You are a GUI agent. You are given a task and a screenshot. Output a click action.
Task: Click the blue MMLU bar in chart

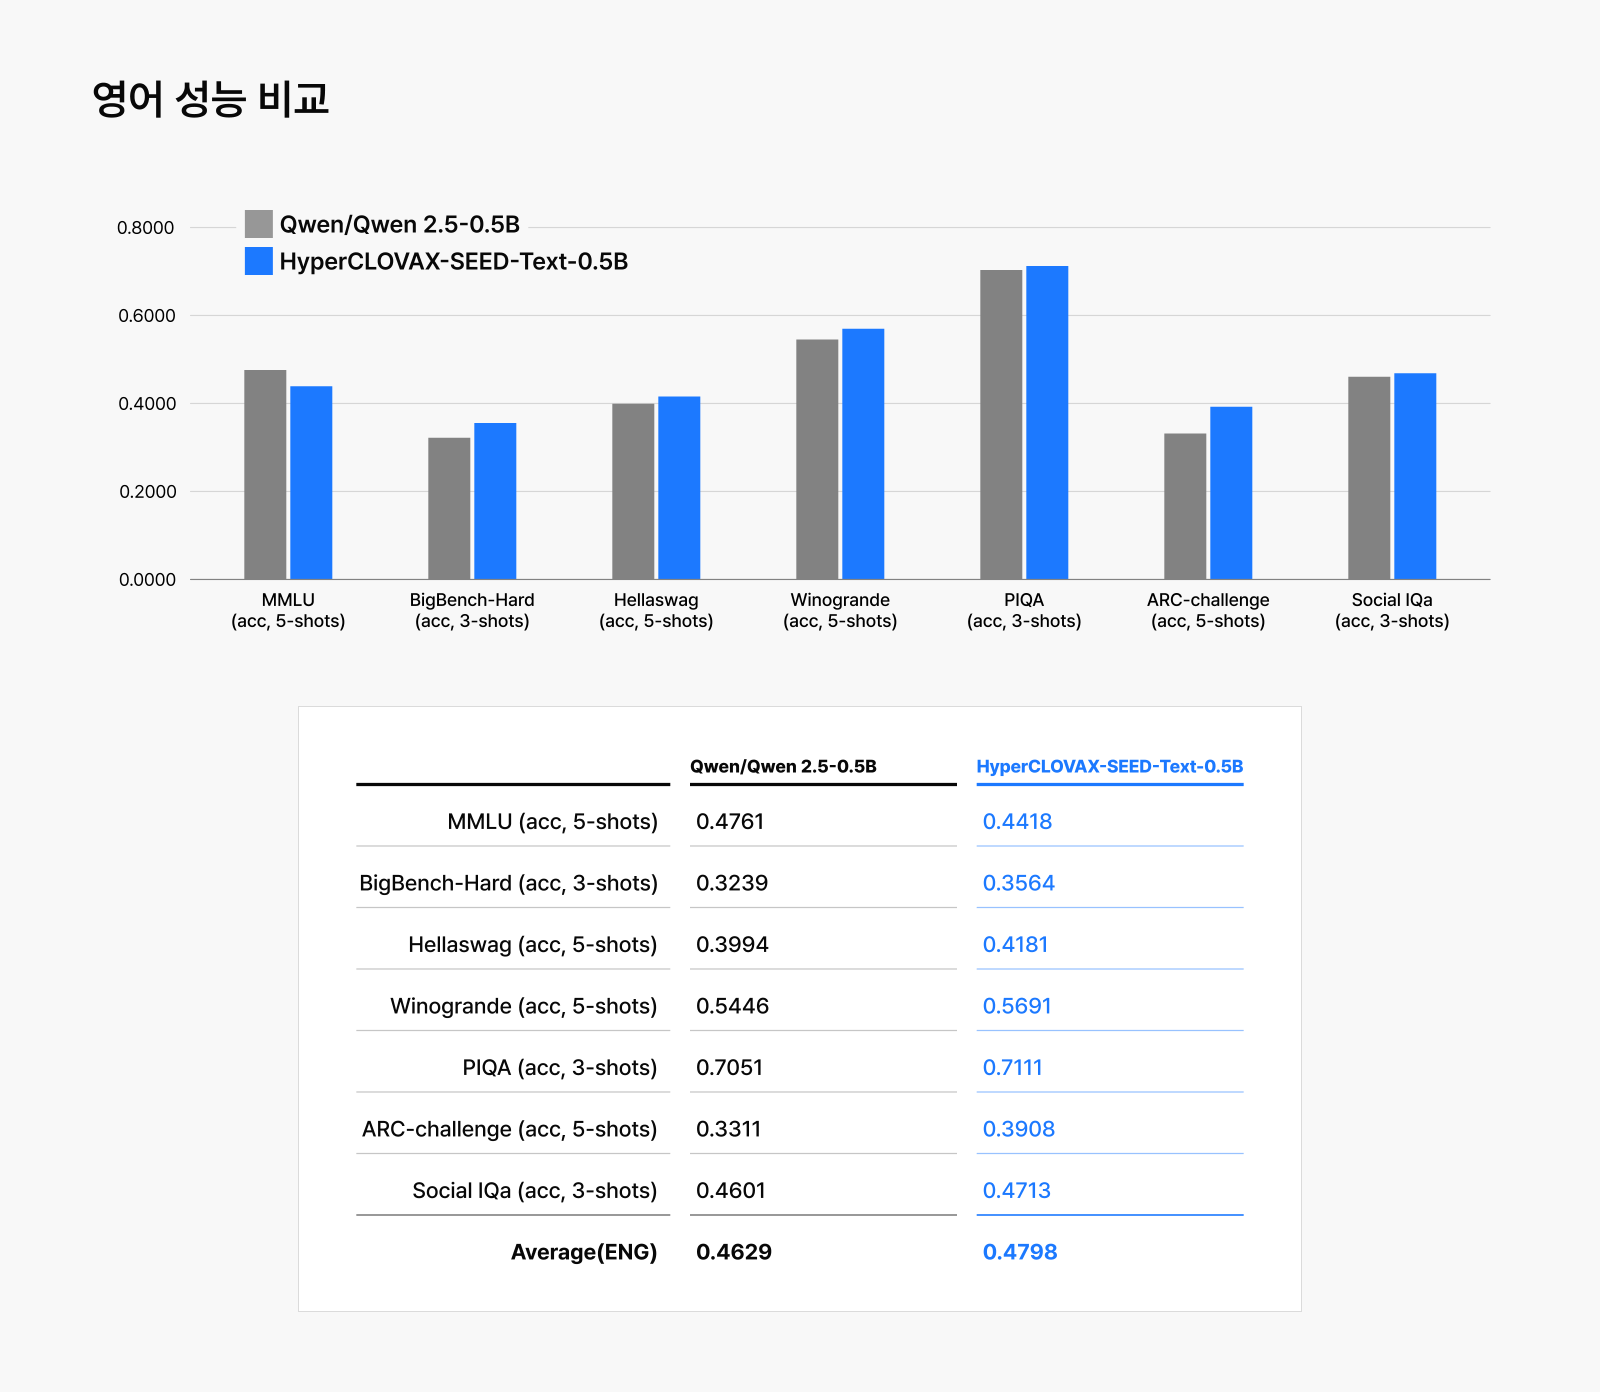(311, 483)
